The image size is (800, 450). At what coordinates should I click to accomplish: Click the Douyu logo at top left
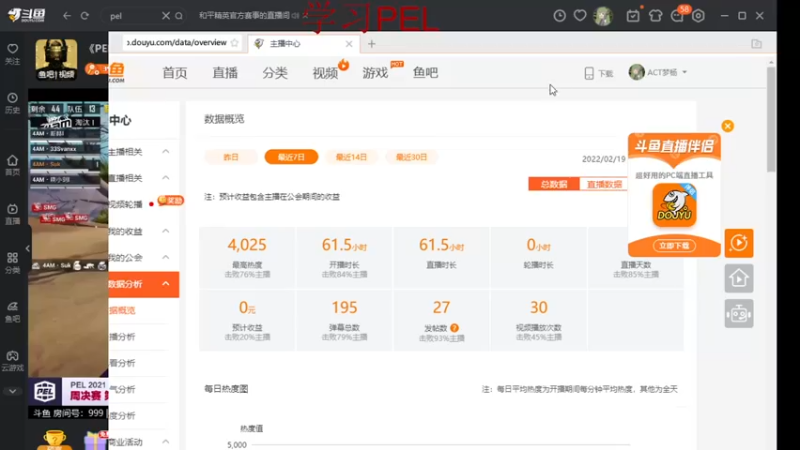click(x=26, y=15)
